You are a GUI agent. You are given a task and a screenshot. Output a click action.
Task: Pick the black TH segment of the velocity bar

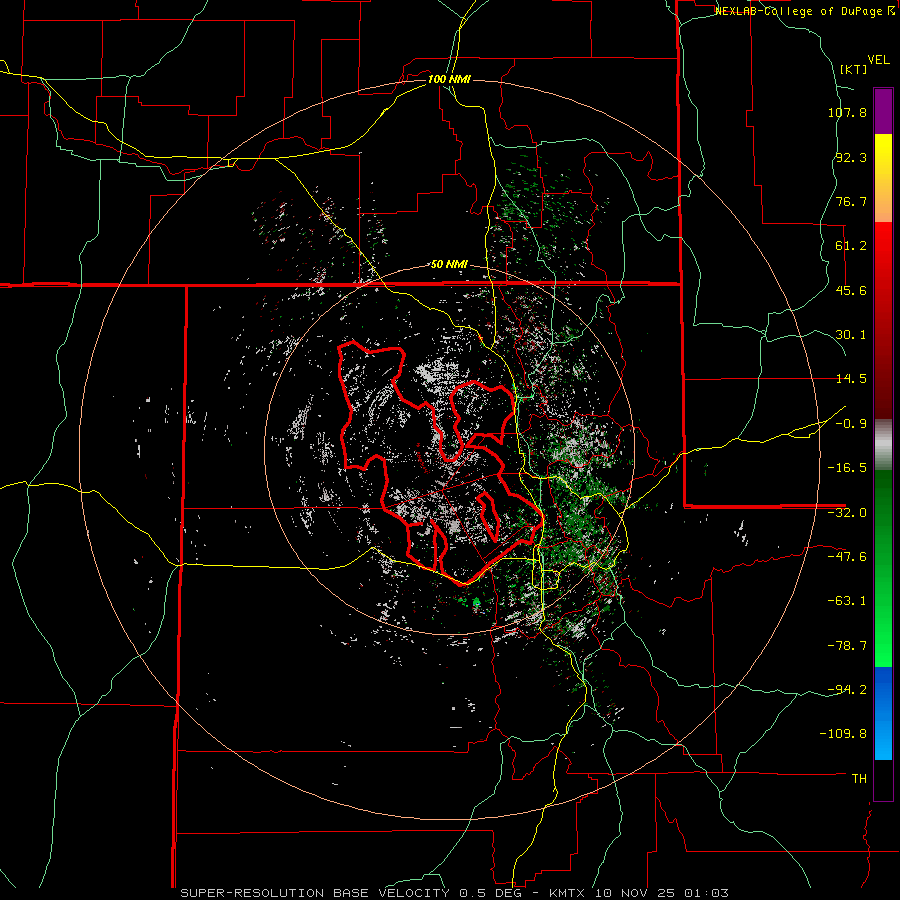pos(883,779)
